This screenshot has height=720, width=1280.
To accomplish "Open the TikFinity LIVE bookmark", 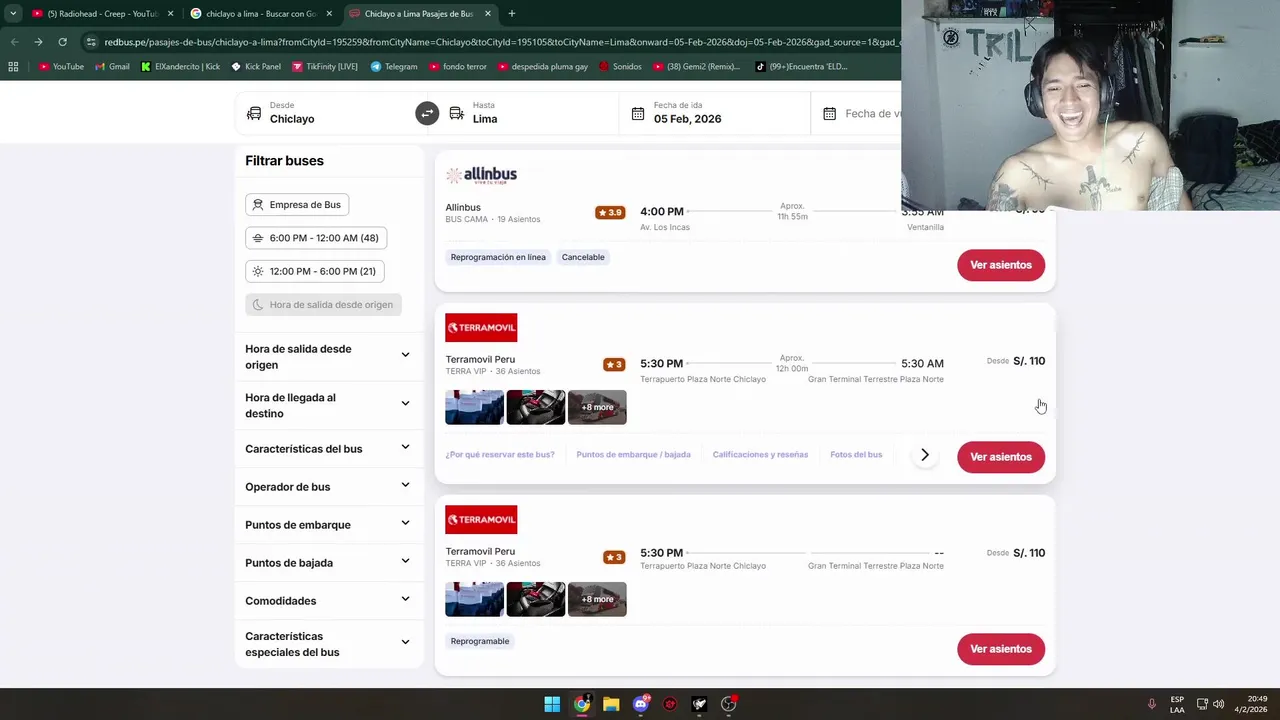I will click(x=325, y=67).
